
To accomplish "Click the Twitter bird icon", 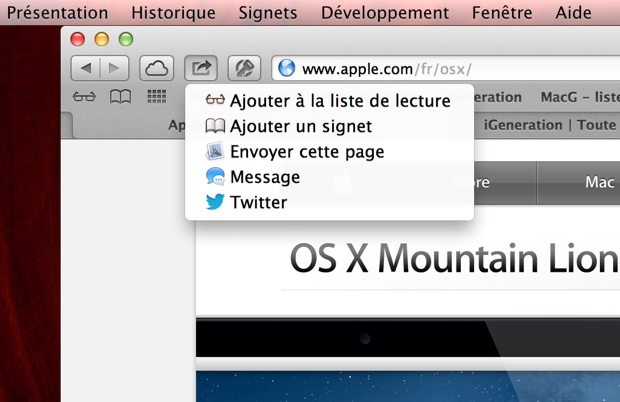I will [215, 202].
